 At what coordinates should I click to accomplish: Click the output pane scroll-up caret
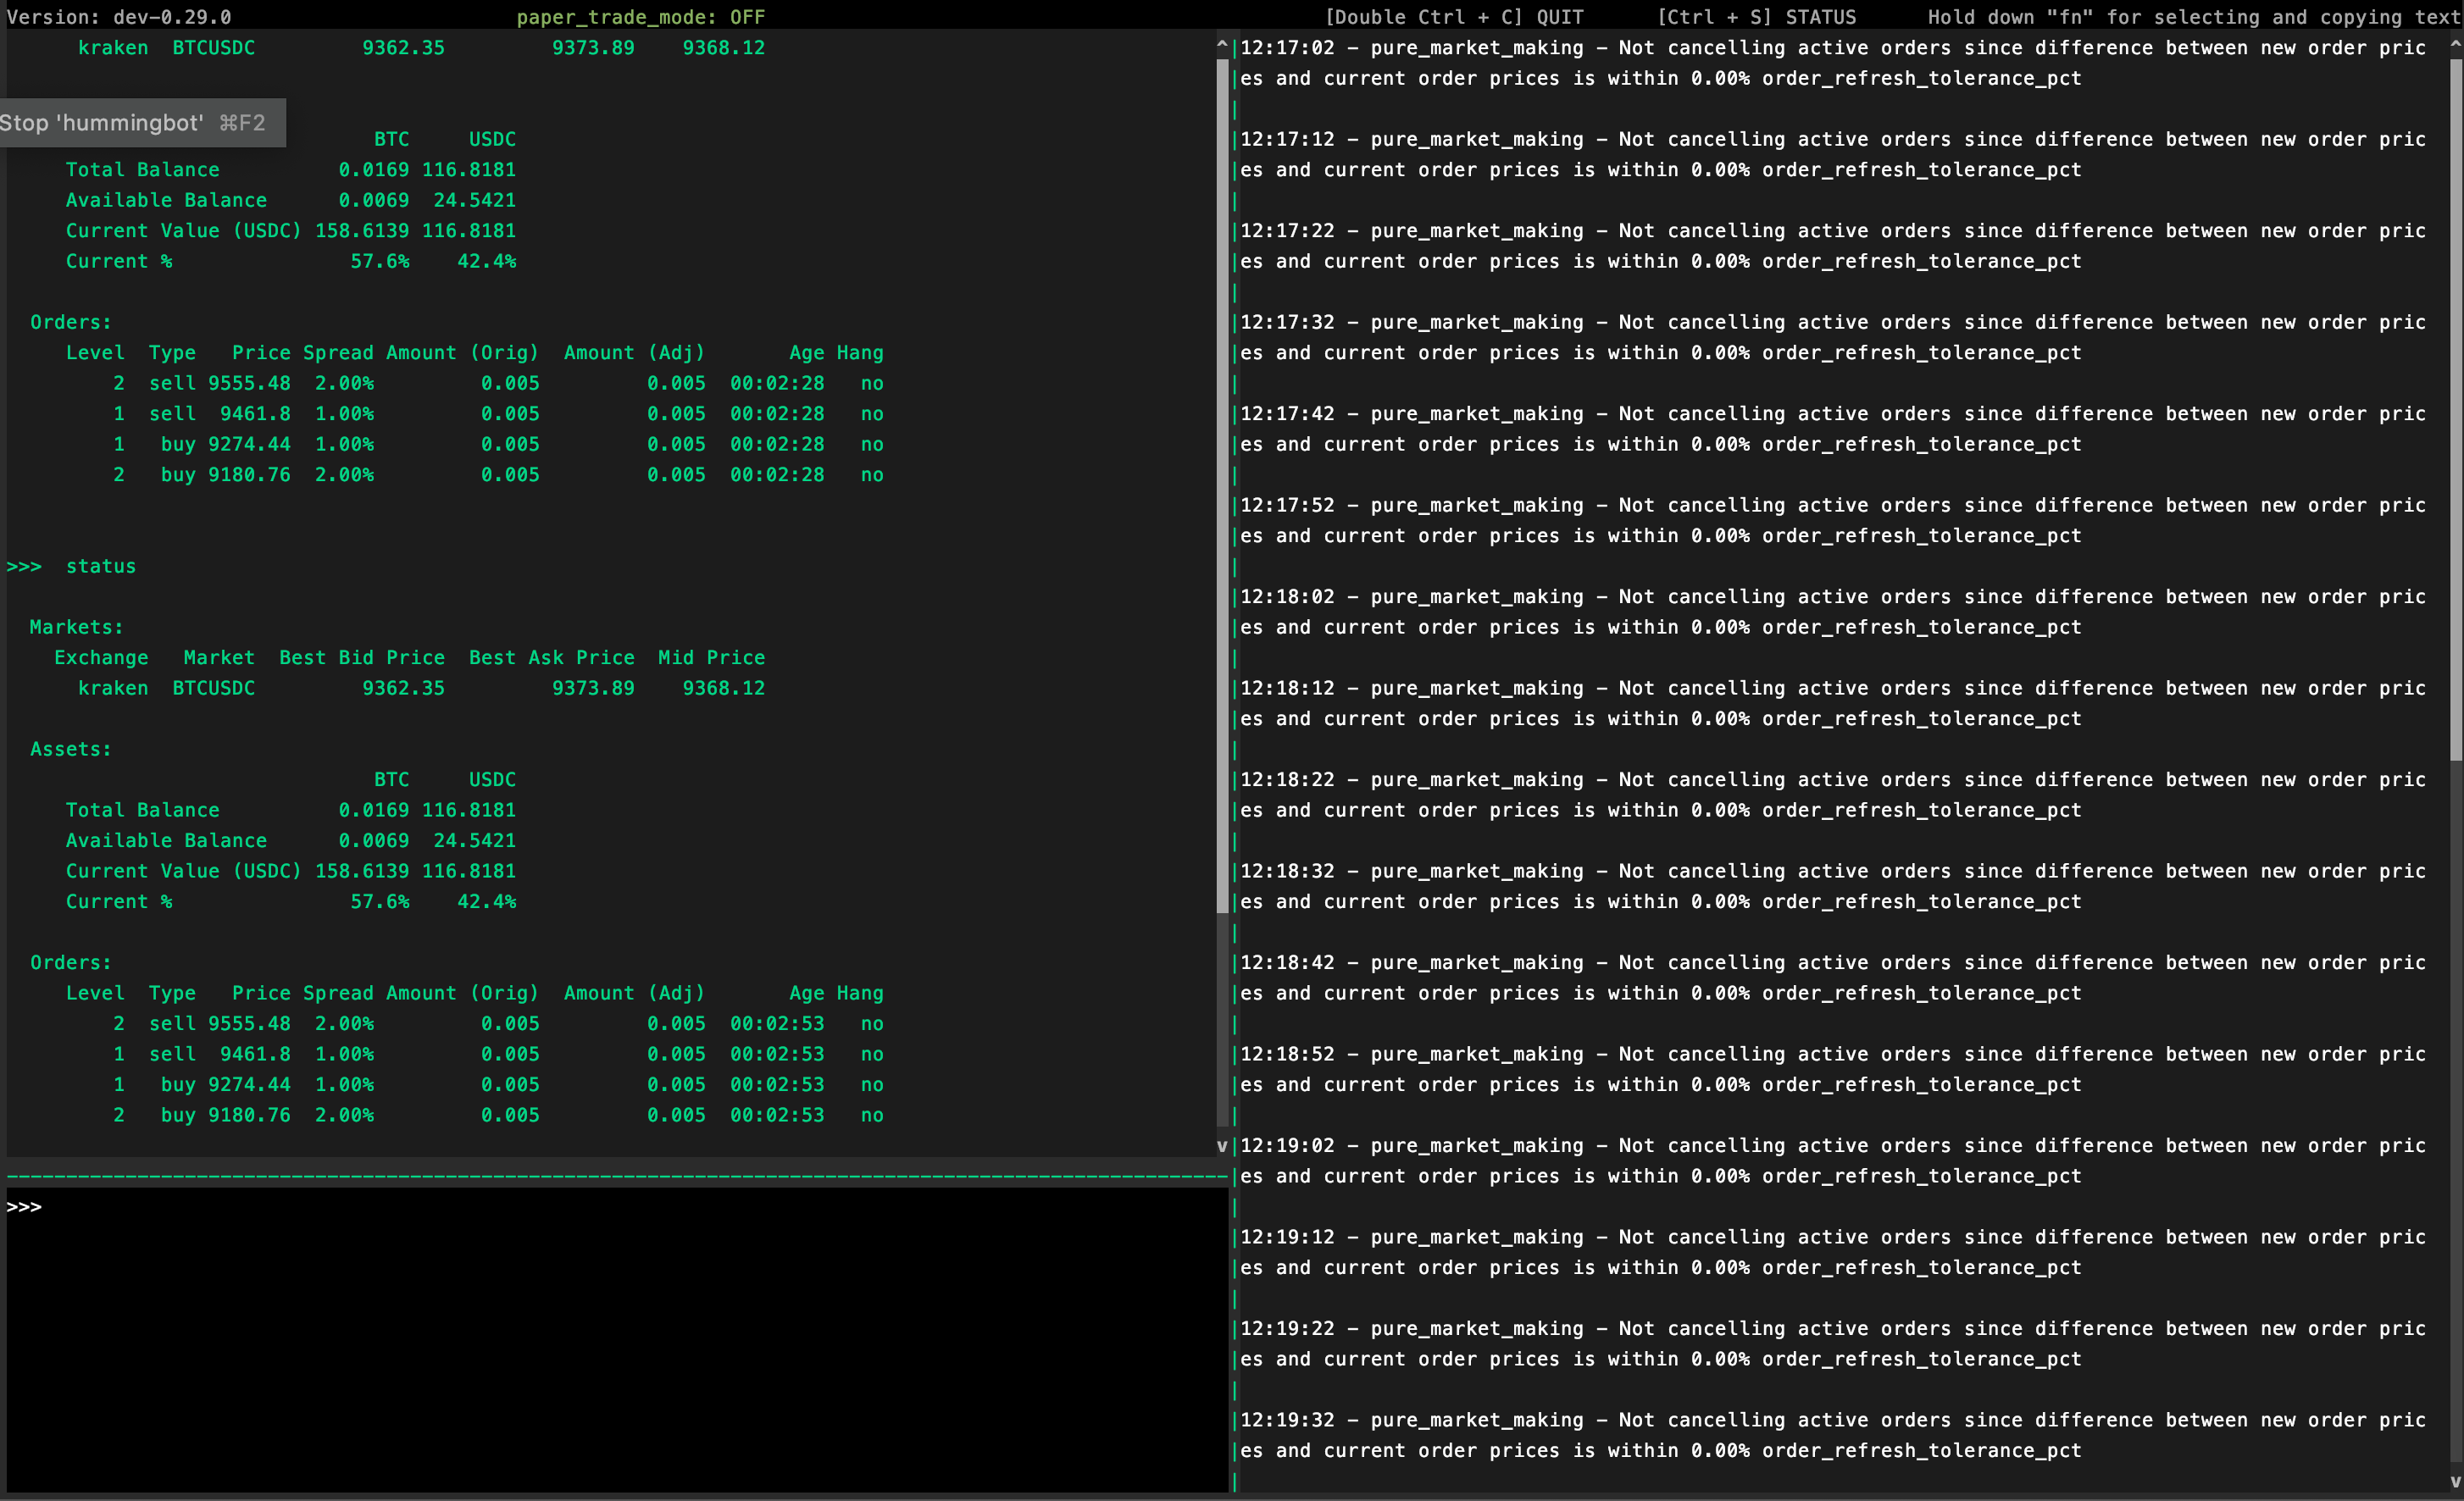(1221, 45)
